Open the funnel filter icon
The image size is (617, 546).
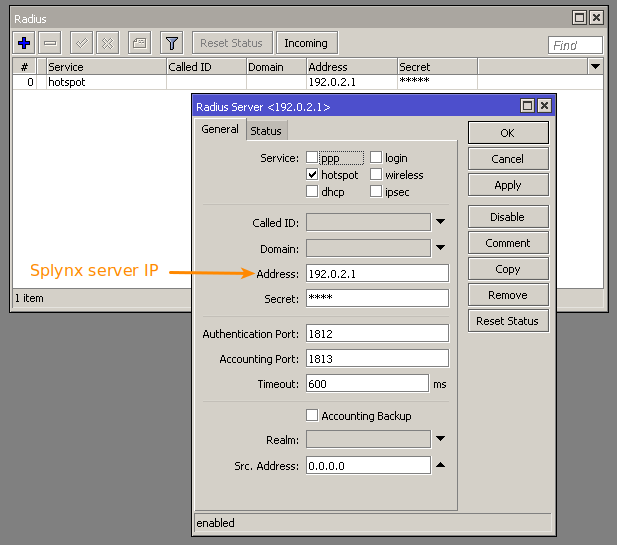[171, 43]
